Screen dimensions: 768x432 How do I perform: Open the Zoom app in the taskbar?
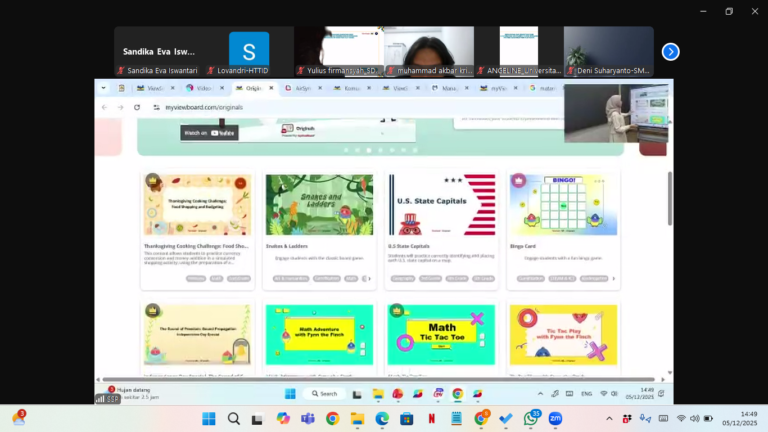(555, 418)
